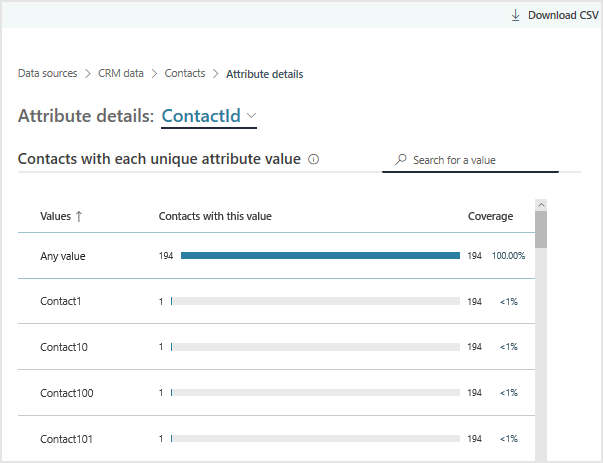Open the ContactId attribute selector
603x463 pixels.
pos(201,116)
